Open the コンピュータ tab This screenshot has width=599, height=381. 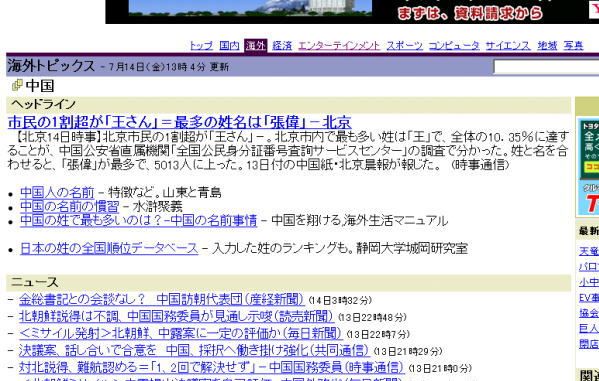454,46
